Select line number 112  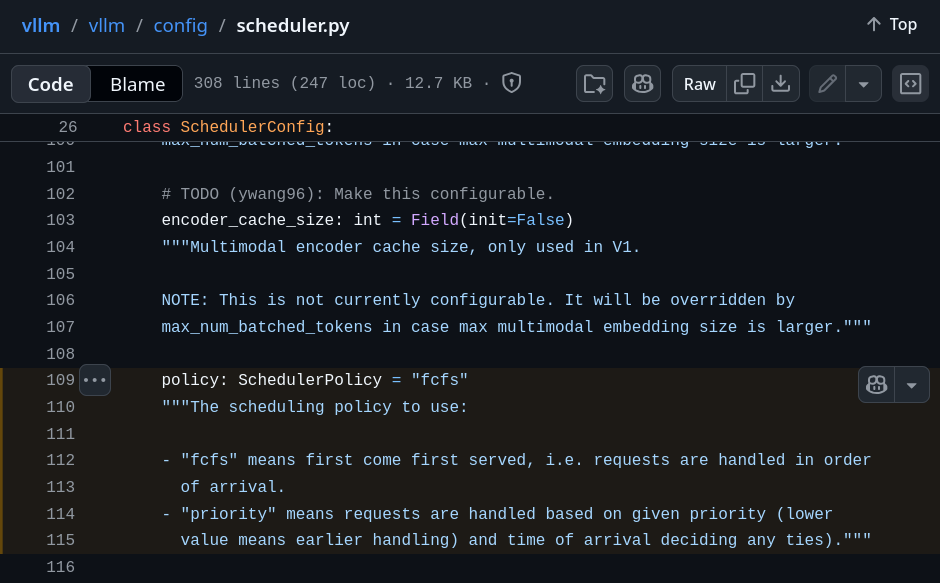61,460
